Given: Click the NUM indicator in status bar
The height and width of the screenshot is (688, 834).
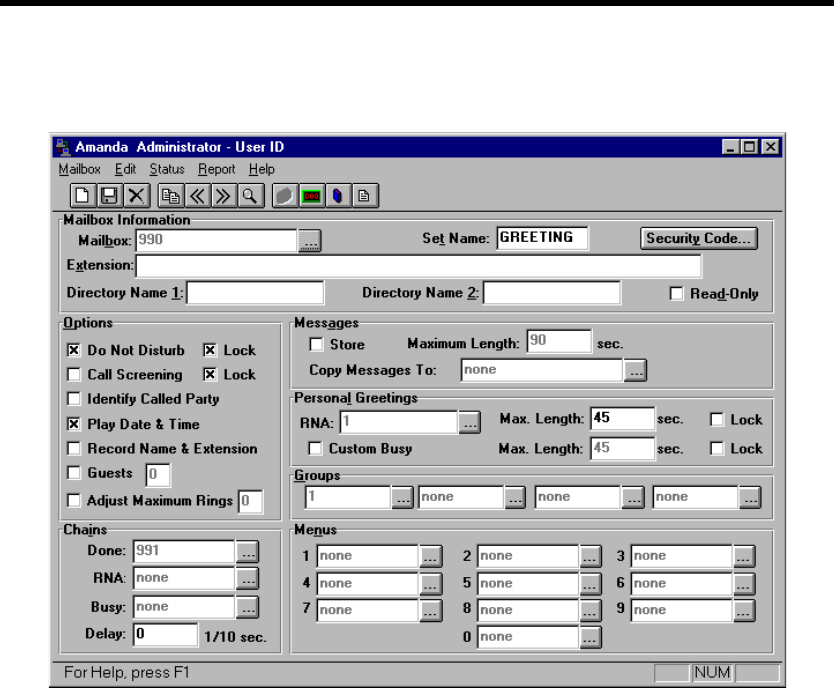Looking at the screenshot, I should 712,673.
